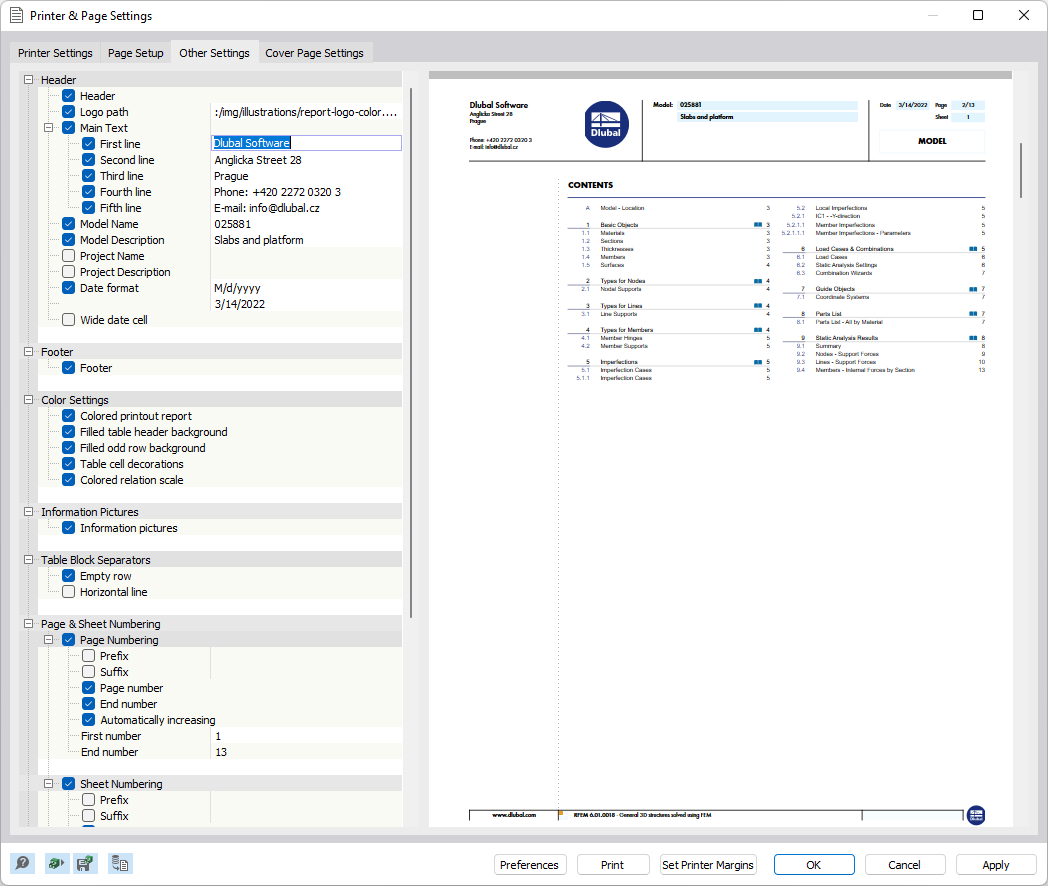Click the Fifth line e-mail value

coord(267,208)
